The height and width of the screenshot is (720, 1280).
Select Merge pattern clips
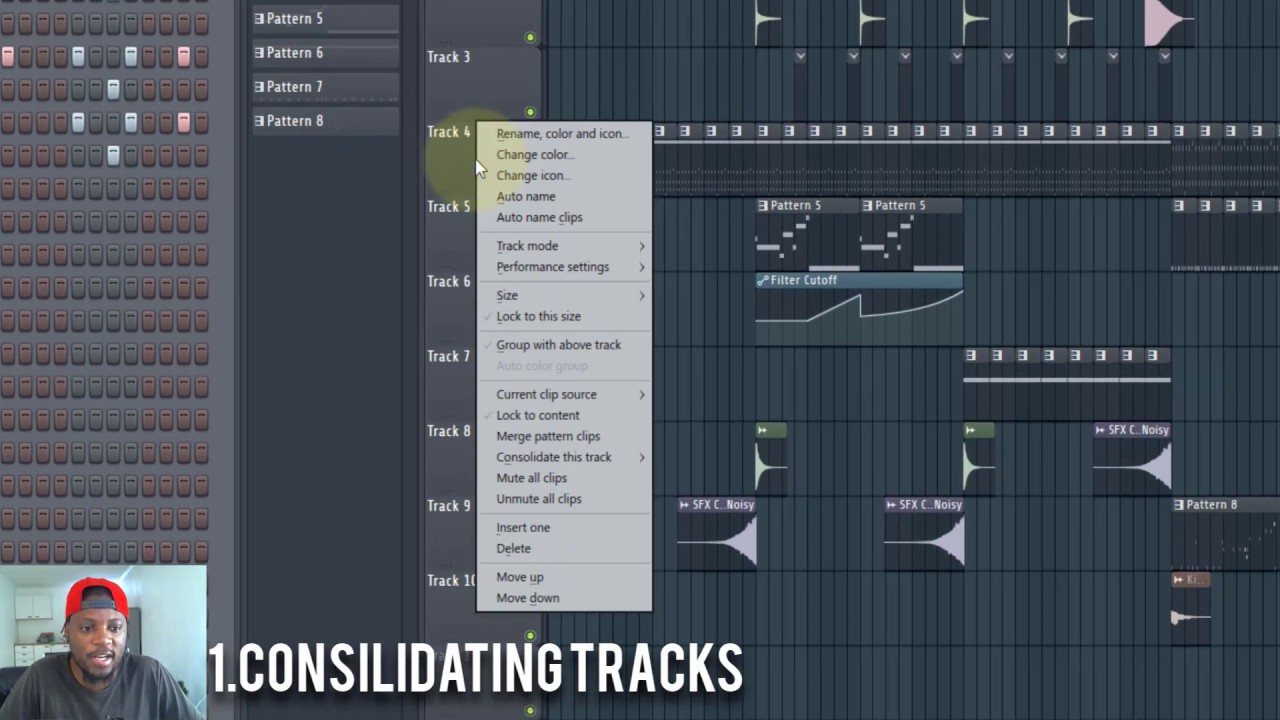click(x=548, y=436)
